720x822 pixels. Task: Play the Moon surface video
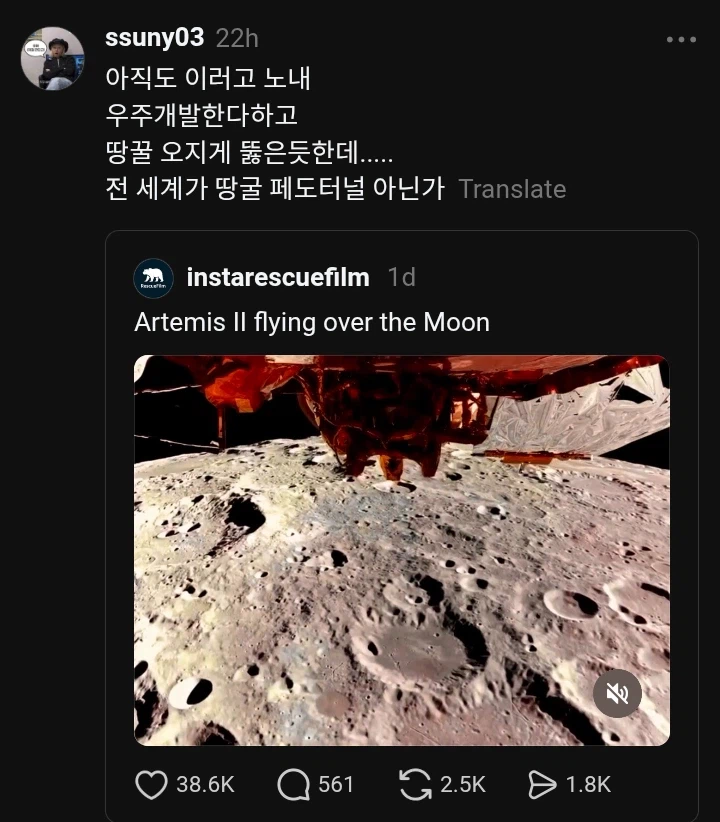coord(401,550)
